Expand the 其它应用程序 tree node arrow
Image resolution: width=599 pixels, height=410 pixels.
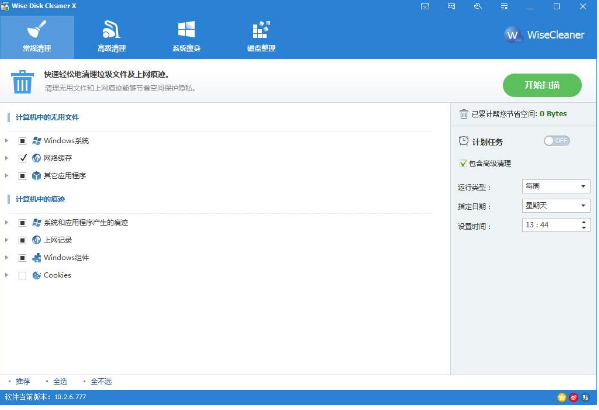pos(6,175)
